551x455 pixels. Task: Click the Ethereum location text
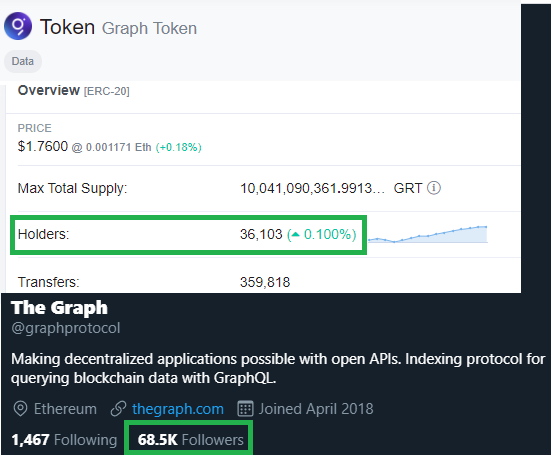65,409
